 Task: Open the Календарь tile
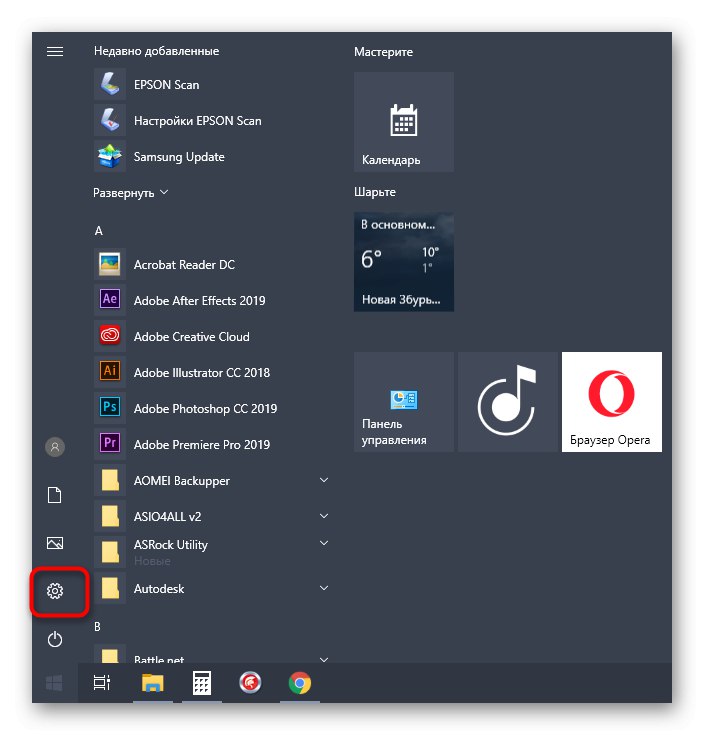pos(404,122)
